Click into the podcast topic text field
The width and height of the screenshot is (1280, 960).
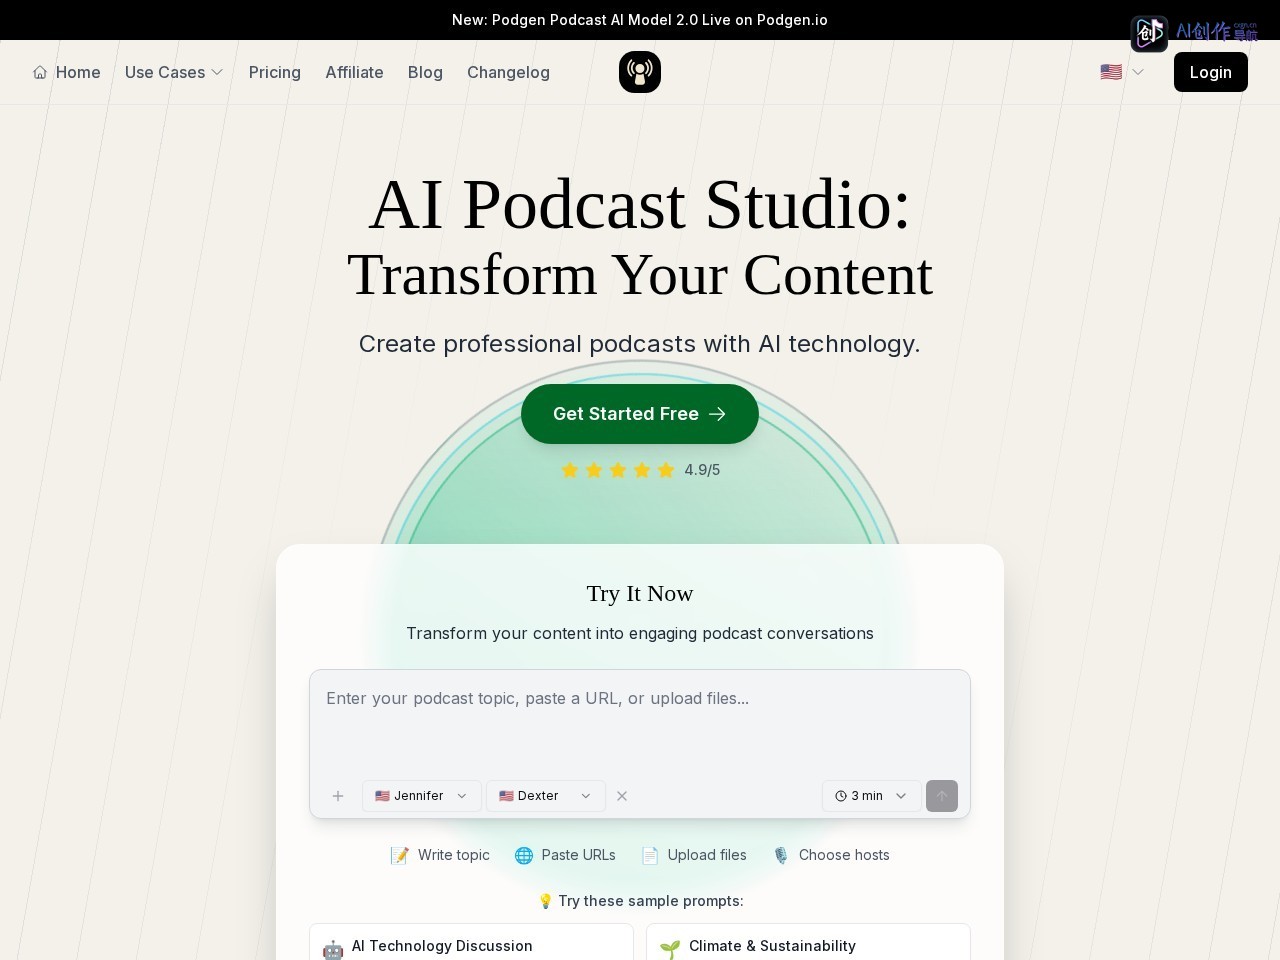point(640,722)
